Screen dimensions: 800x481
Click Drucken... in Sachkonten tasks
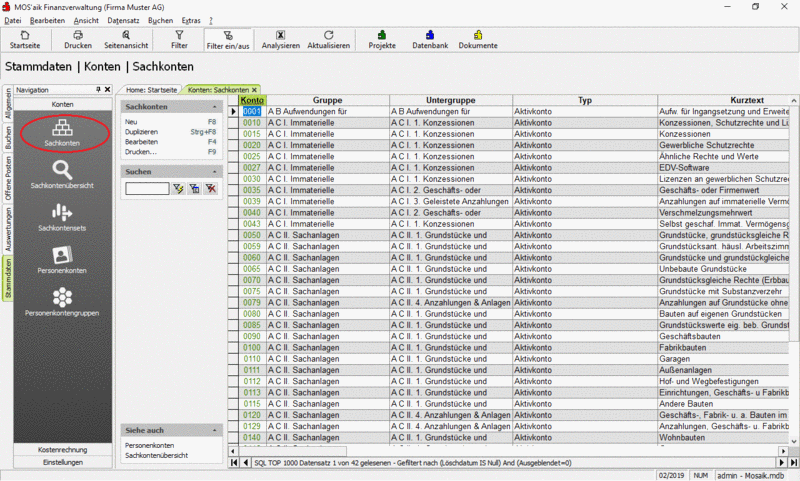141,151
